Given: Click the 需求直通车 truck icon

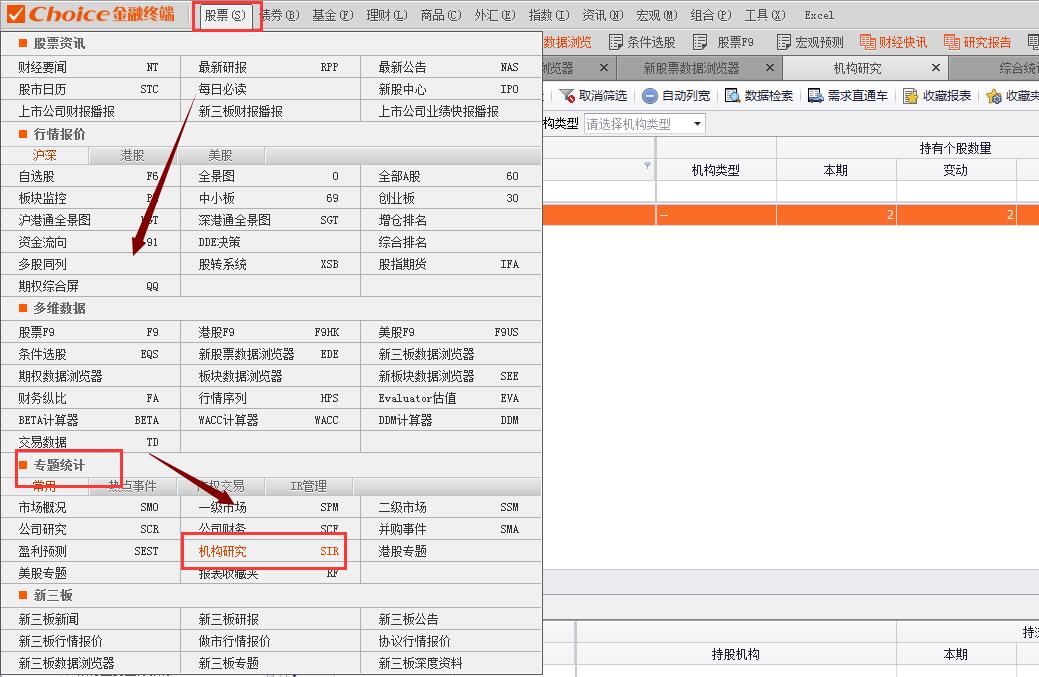Looking at the screenshot, I should [815, 96].
